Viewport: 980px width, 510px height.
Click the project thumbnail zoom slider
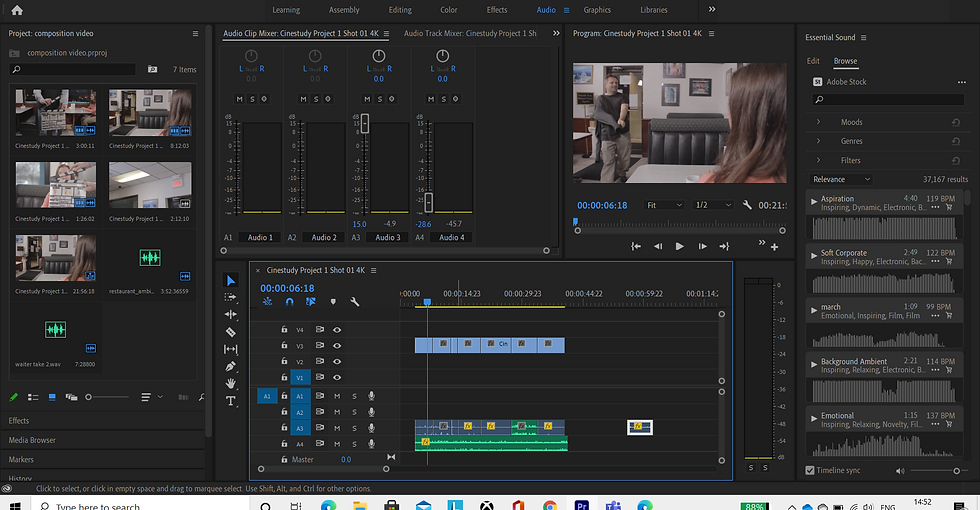[90, 397]
